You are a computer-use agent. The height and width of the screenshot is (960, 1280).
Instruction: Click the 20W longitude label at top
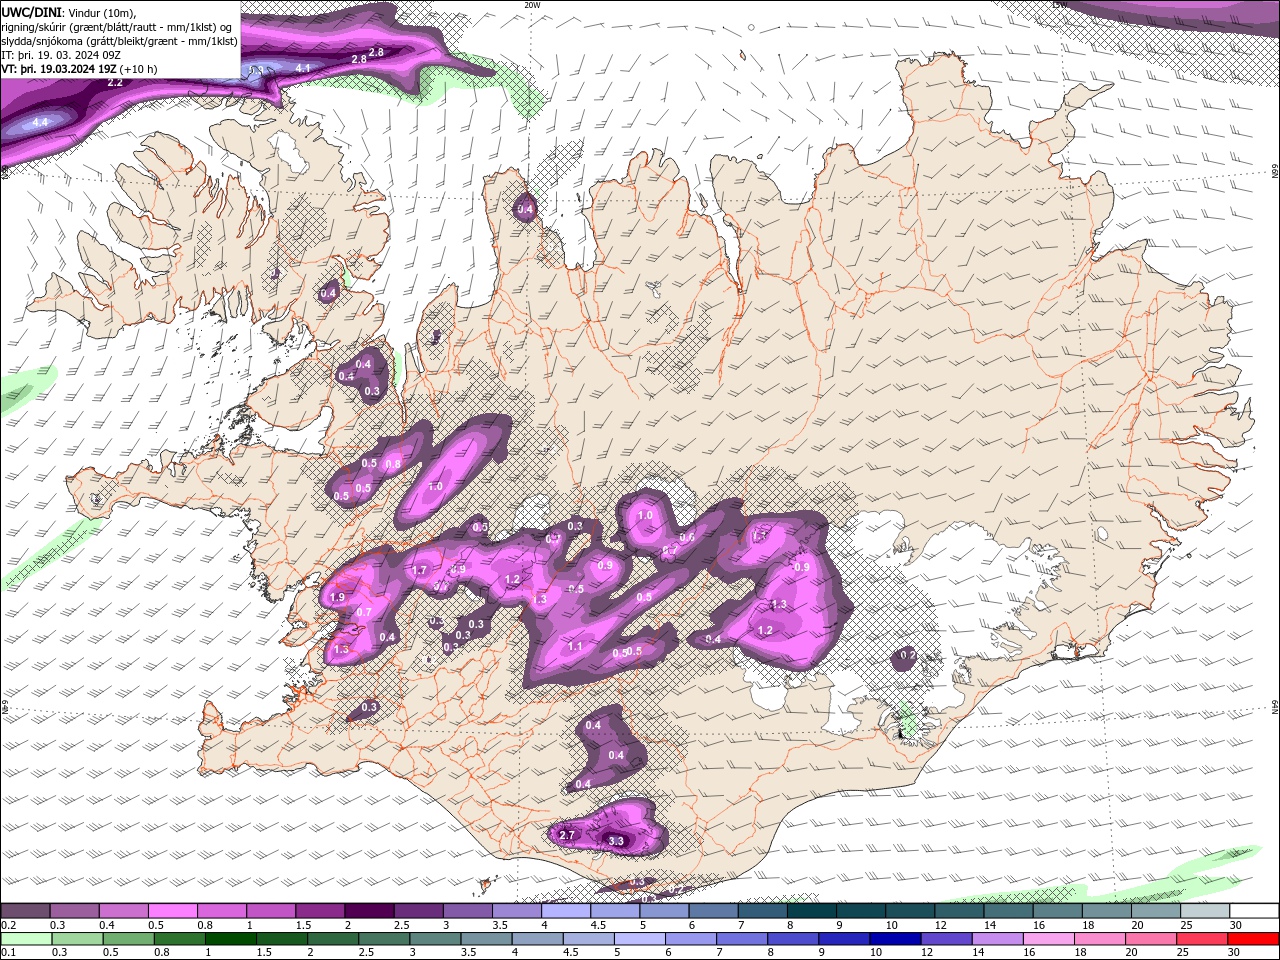(x=532, y=5)
